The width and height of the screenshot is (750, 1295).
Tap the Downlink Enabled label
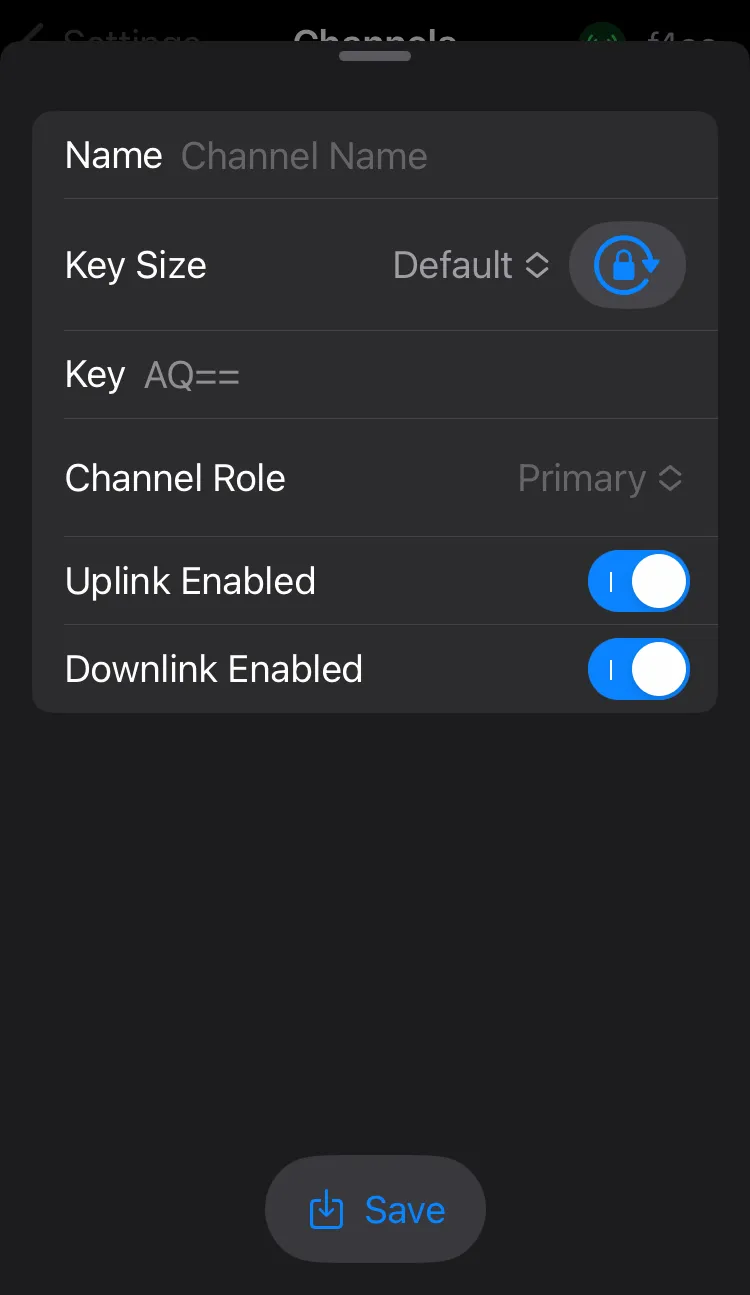213,669
